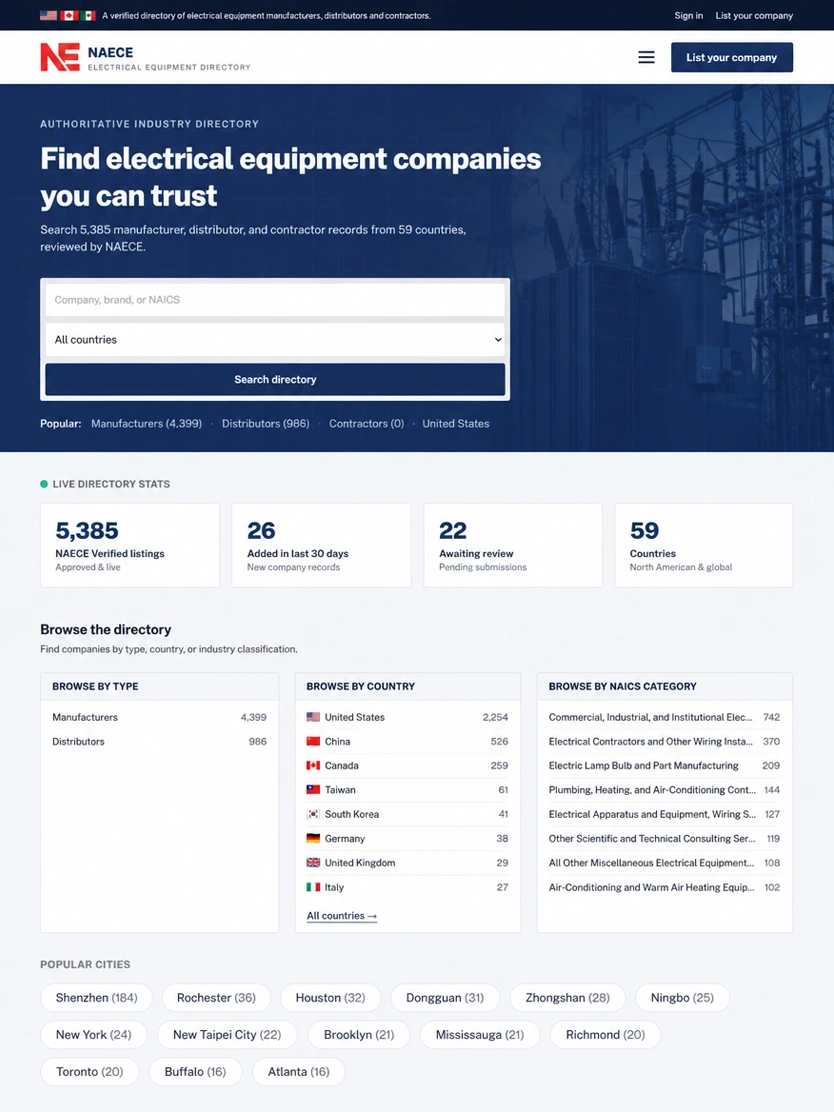Click the 5,385 NAECE Verified listings card

point(130,545)
